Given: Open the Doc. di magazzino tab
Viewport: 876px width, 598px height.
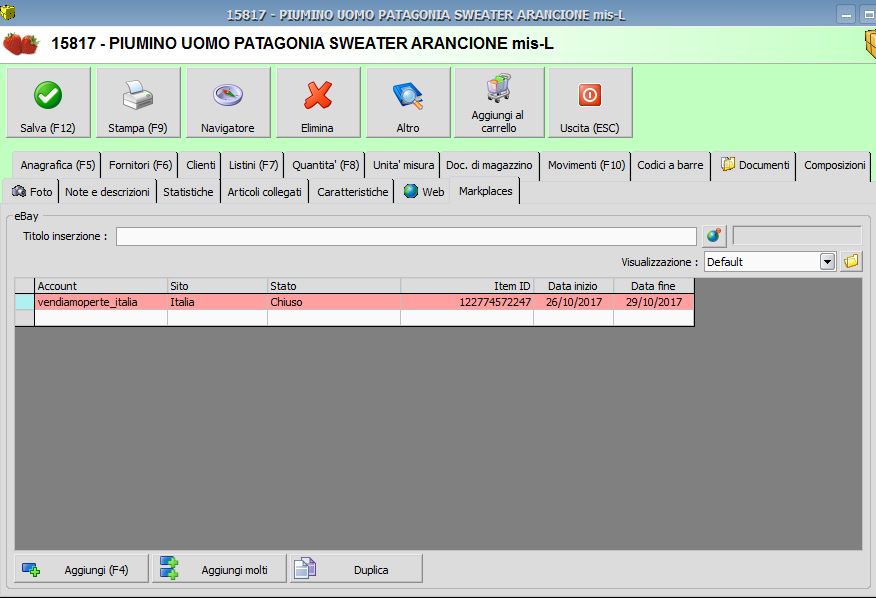Looking at the screenshot, I should pyautogui.click(x=489, y=165).
